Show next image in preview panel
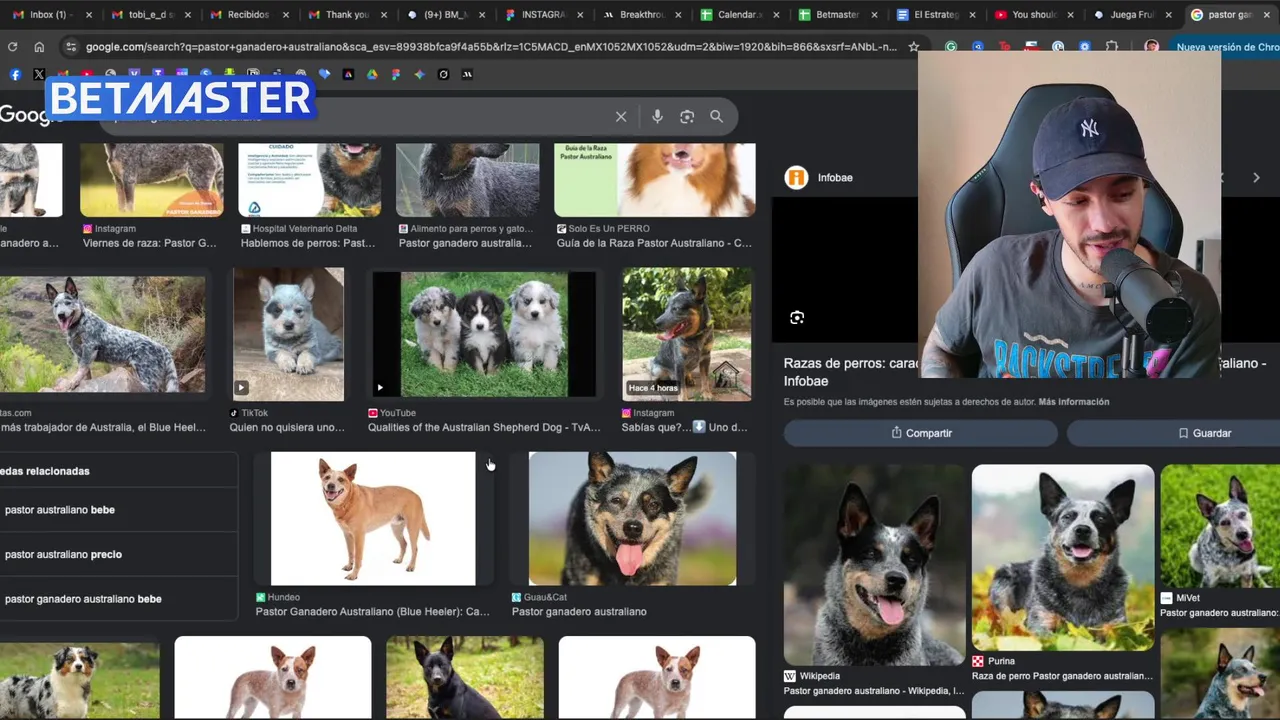The height and width of the screenshot is (720, 1280). [x=1256, y=178]
